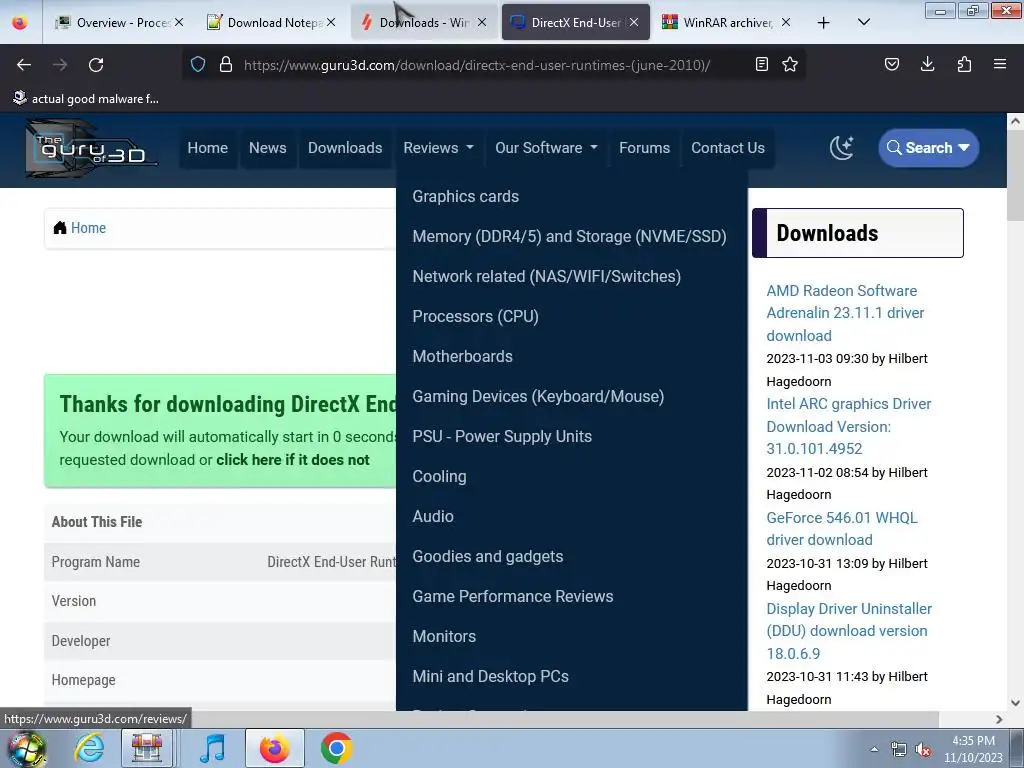Click the Guru3D logo
Screen dimensions: 1024x768
pos(91,149)
